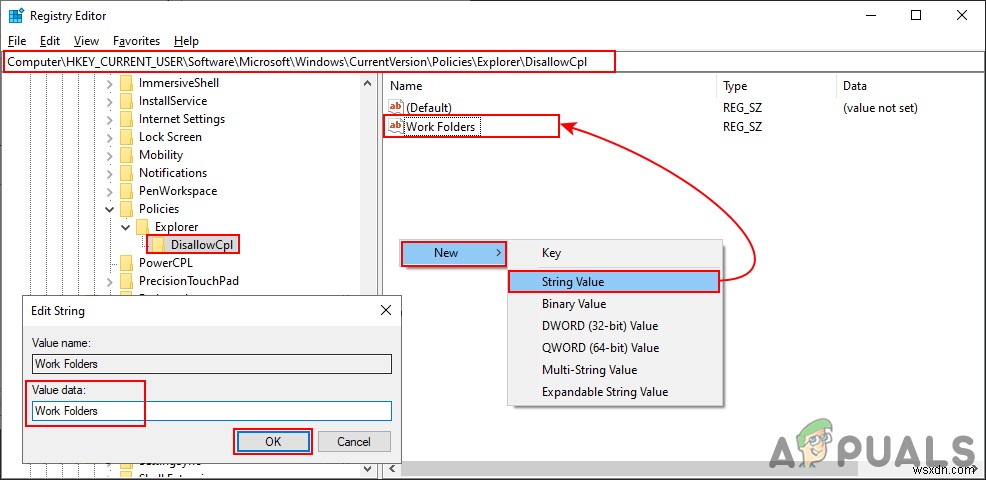Click the (Default) string value icon
The height and width of the screenshot is (480, 986).
click(x=396, y=108)
